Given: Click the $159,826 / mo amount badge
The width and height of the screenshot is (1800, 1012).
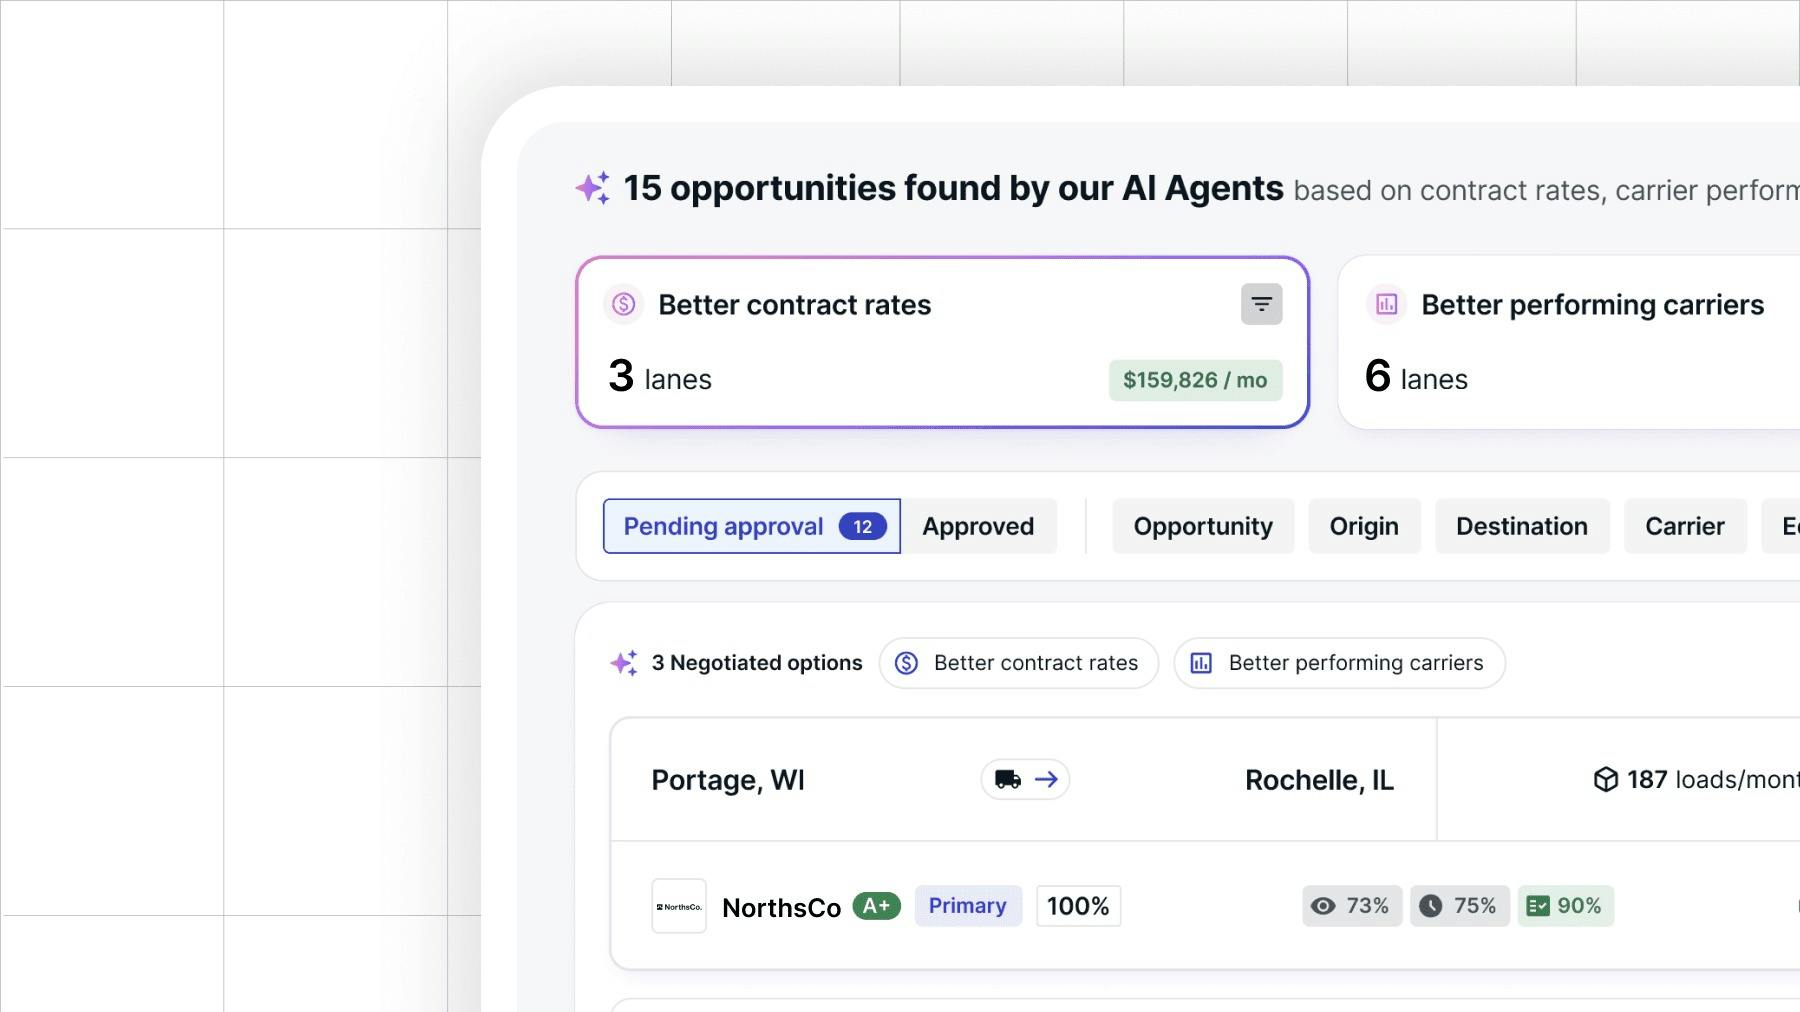Looking at the screenshot, I should pyautogui.click(x=1195, y=380).
